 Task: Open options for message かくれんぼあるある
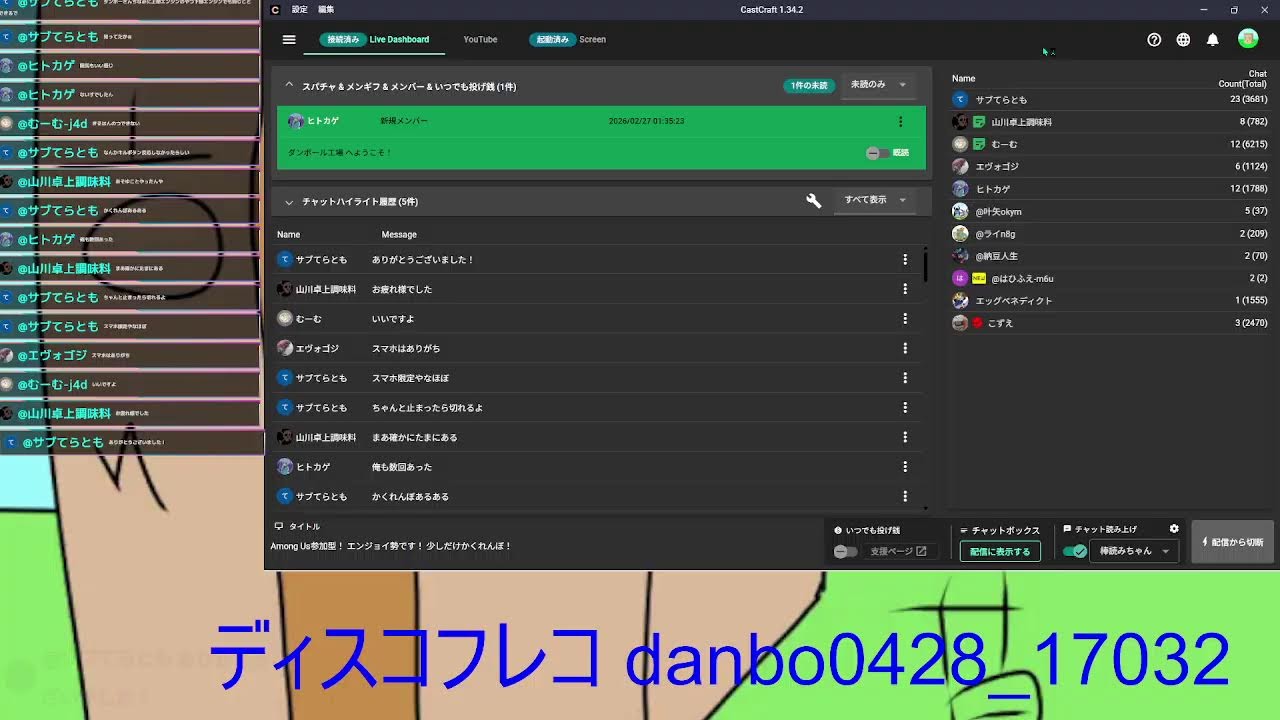pos(905,496)
